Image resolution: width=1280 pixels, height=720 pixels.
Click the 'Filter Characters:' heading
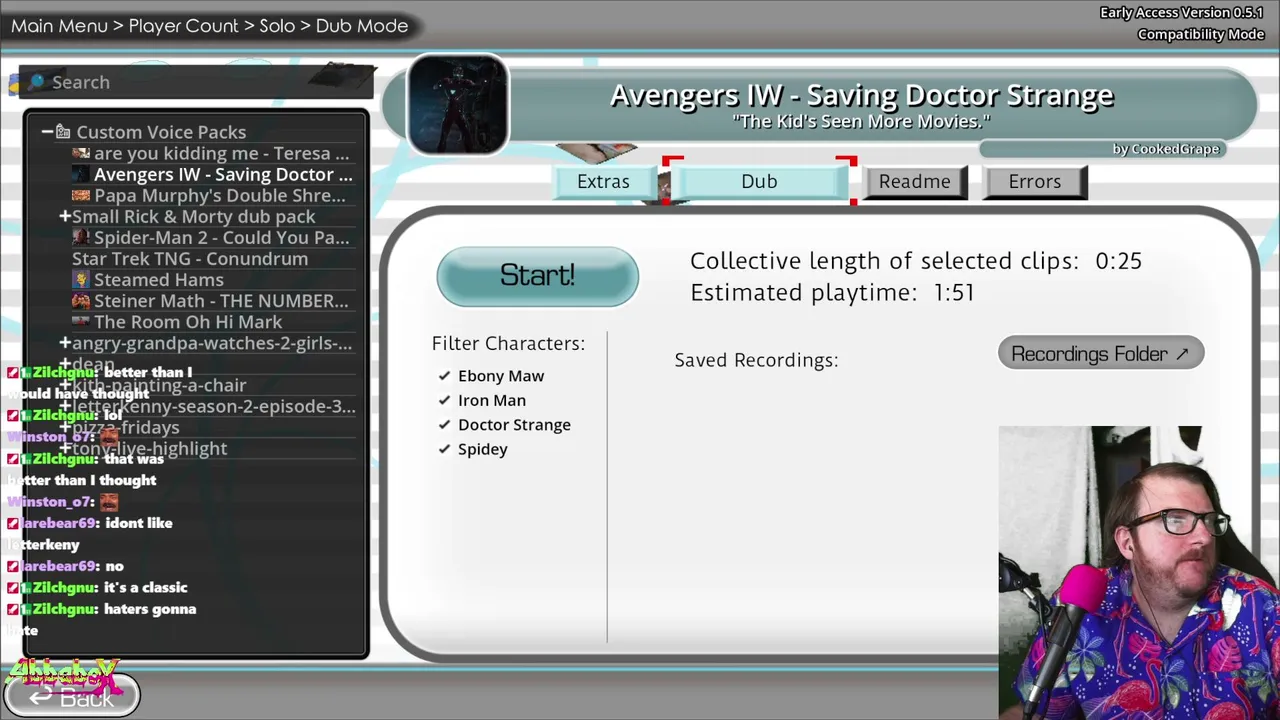[x=508, y=343]
